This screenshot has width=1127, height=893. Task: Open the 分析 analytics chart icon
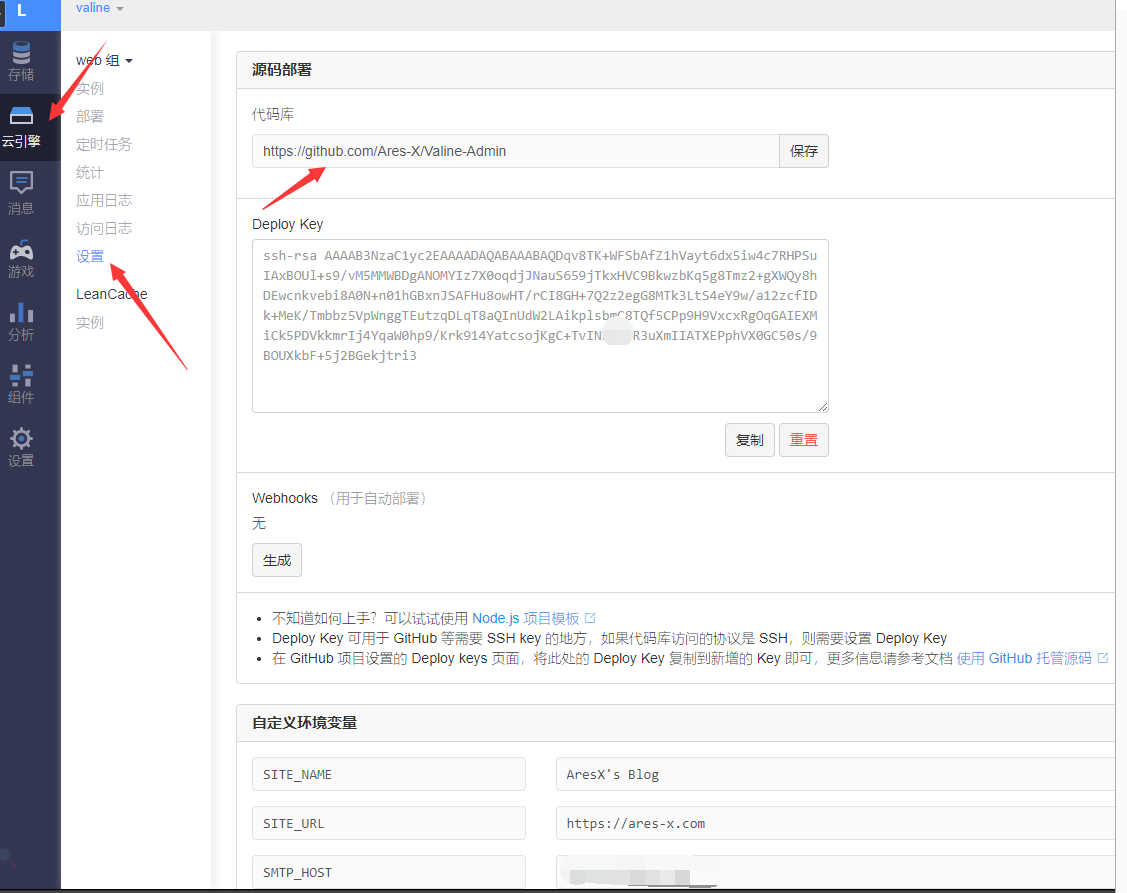click(x=21, y=320)
